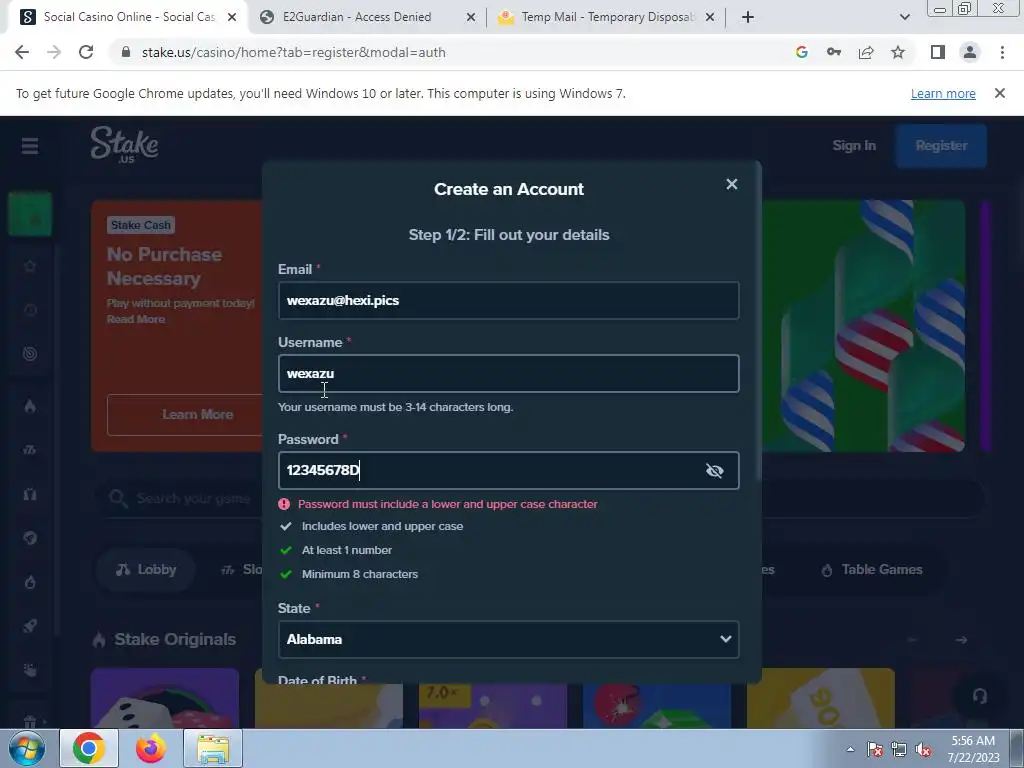Click the site lock icon
Screen dimensions: 1024x768
[126, 52]
